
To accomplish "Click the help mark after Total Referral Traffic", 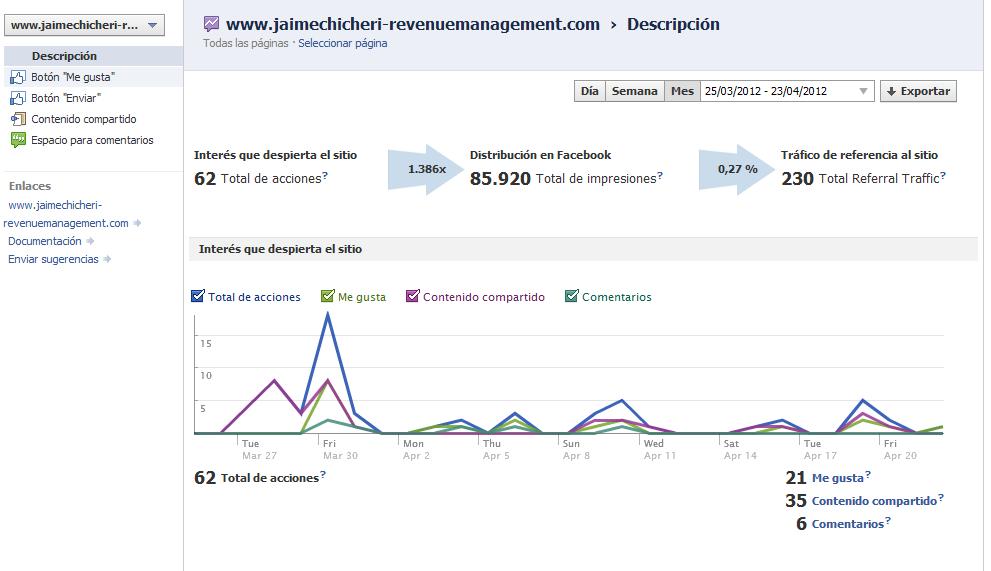I will click(942, 176).
